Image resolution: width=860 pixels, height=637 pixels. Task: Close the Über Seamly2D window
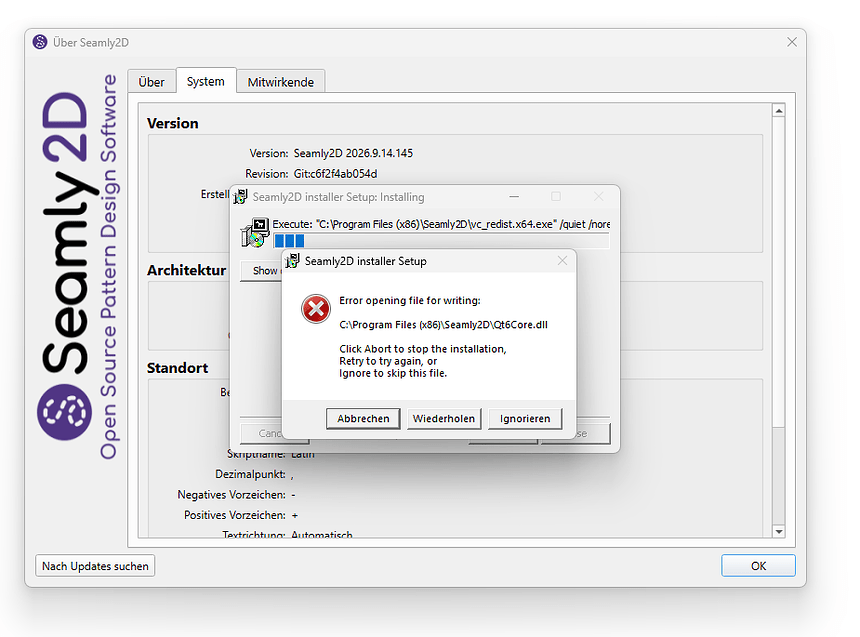[791, 42]
